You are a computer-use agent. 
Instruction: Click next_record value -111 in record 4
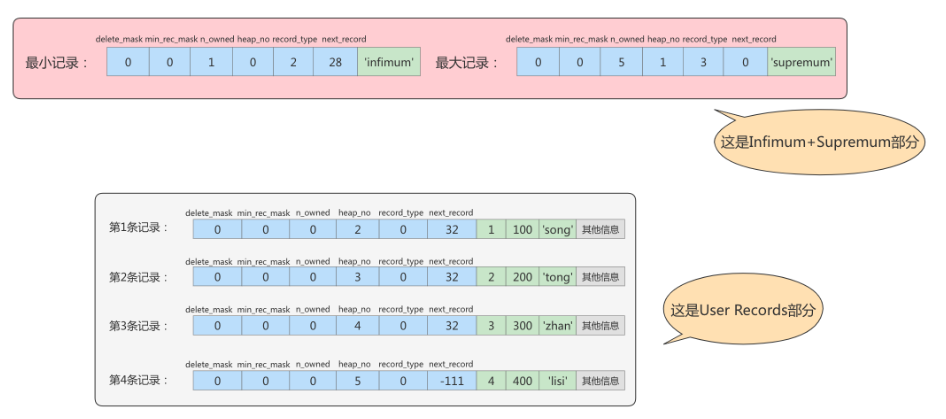[452, 380]
